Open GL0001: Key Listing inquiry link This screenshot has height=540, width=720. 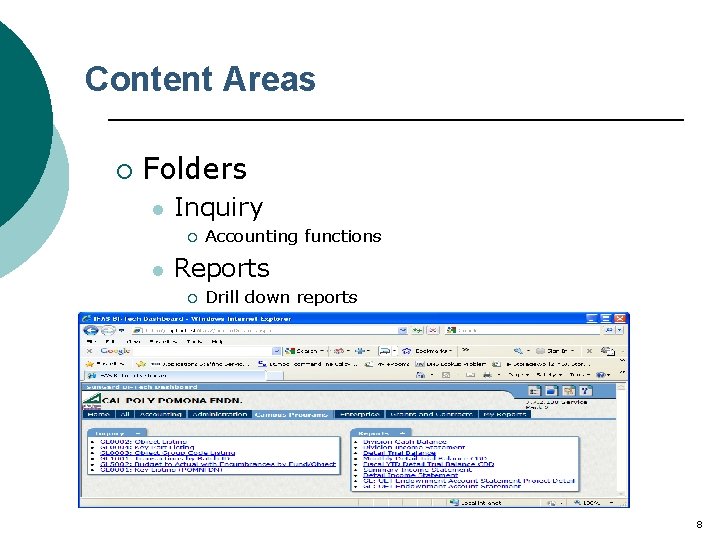pyautogui.click(x=161, y=469)
